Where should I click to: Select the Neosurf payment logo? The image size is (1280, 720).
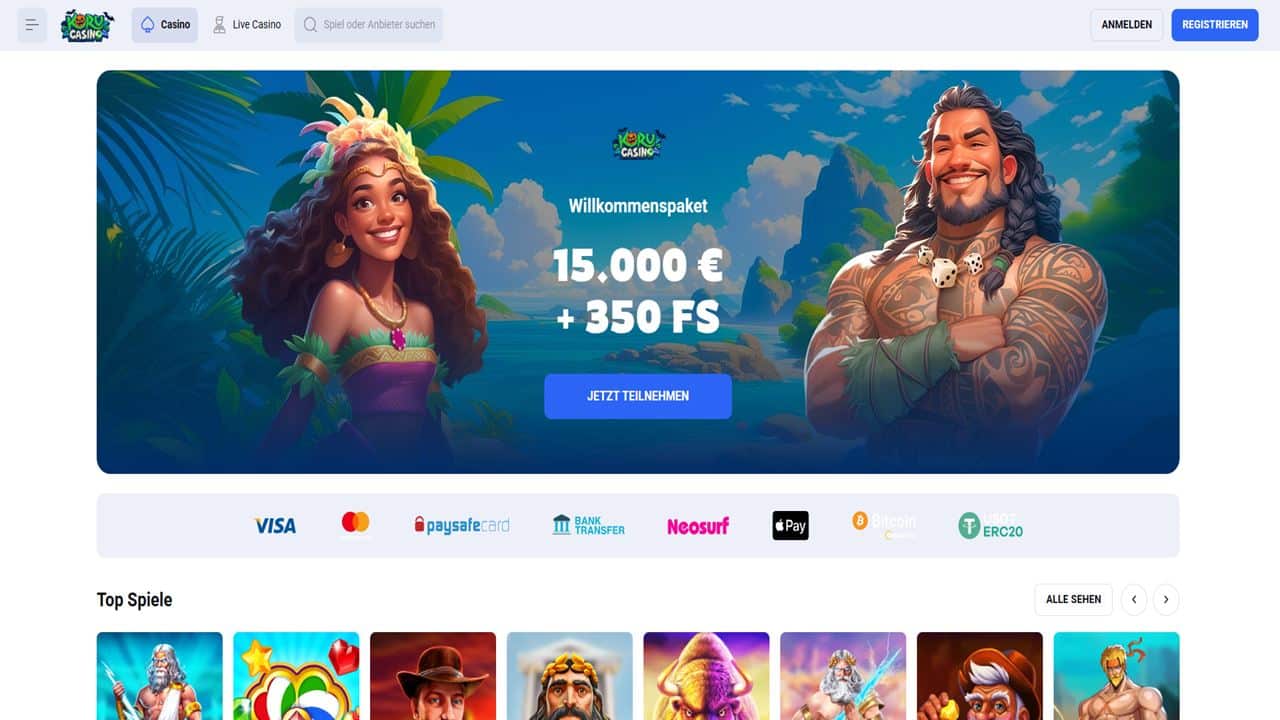point(698,526)
